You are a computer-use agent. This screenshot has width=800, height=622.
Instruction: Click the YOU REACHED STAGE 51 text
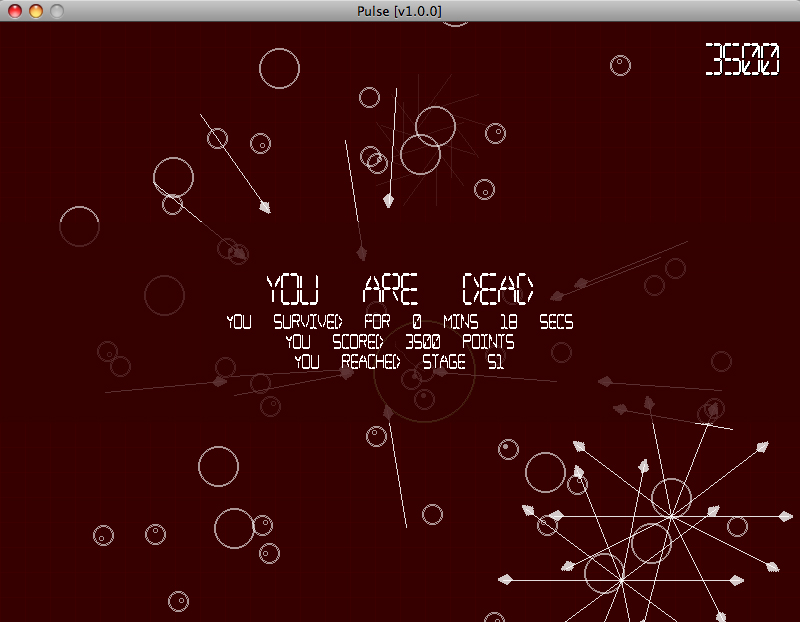point(400,362)
